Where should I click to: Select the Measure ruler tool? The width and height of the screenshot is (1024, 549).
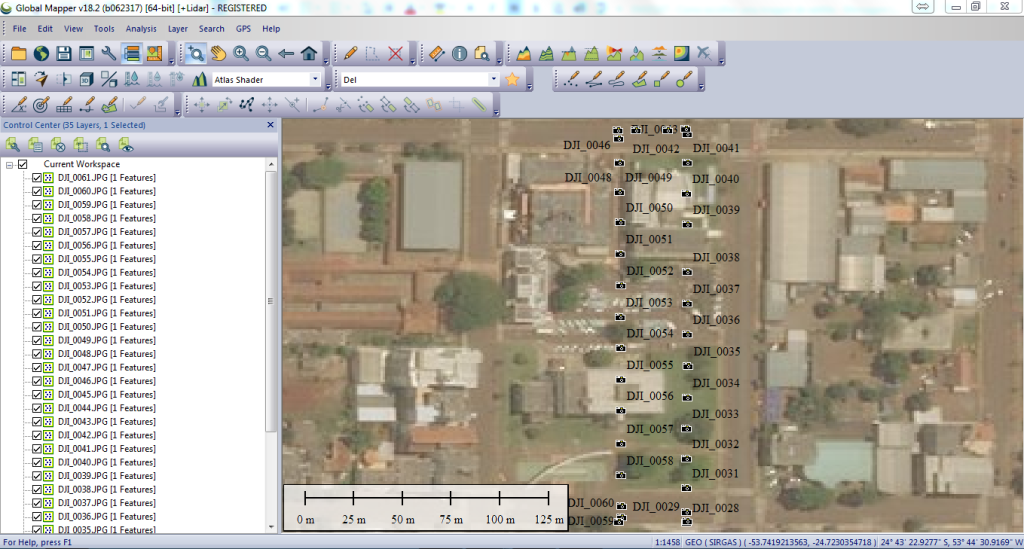point(437,53)
